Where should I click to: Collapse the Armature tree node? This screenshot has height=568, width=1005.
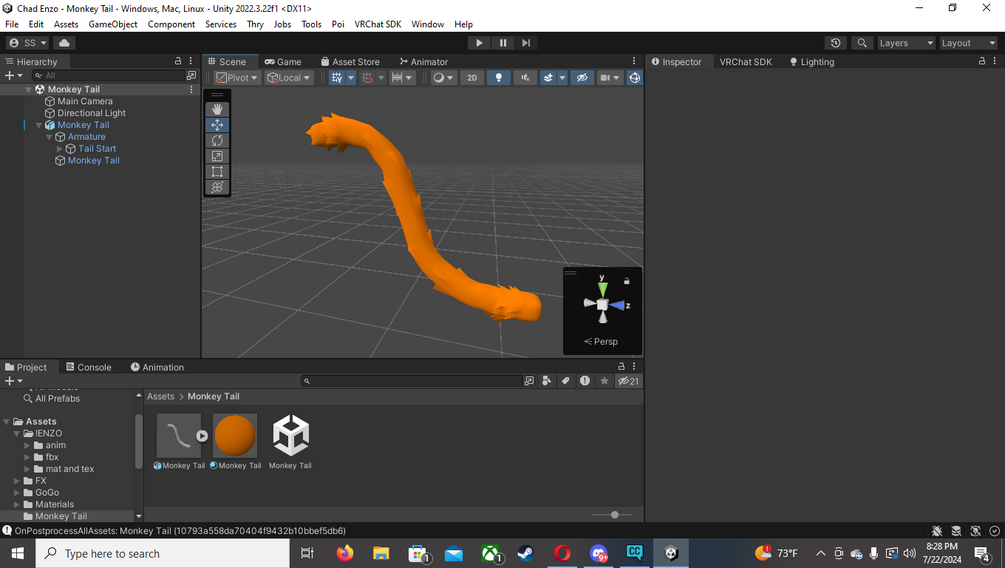click(49, 137)
